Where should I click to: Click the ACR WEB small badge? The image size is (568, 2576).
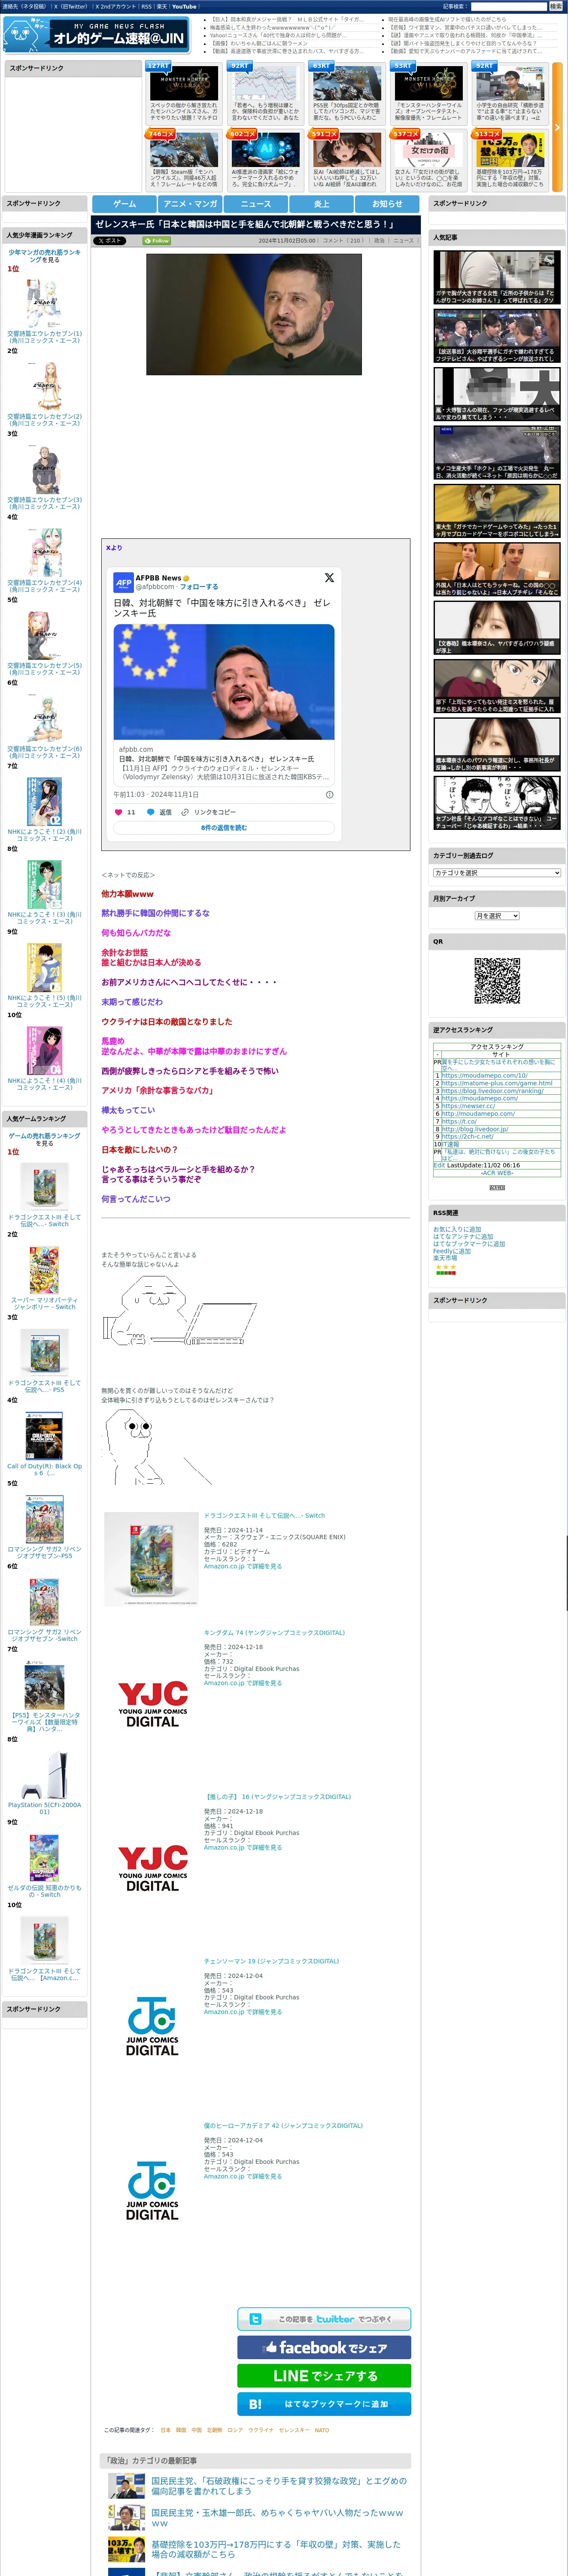pyautogui.click(x=497, y=1187)
